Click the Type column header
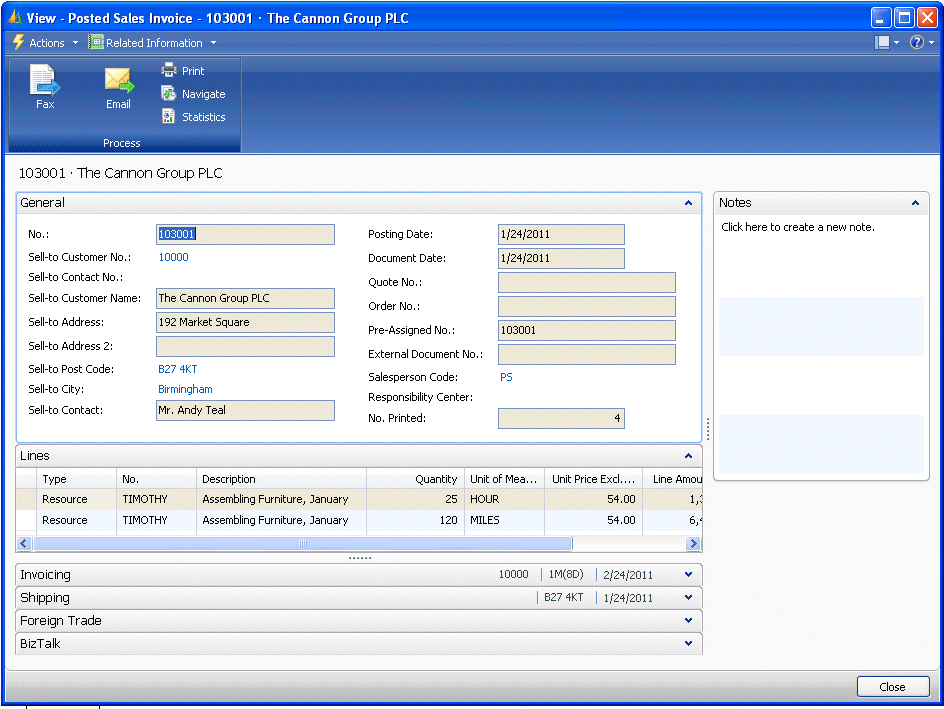 (76, 479)
